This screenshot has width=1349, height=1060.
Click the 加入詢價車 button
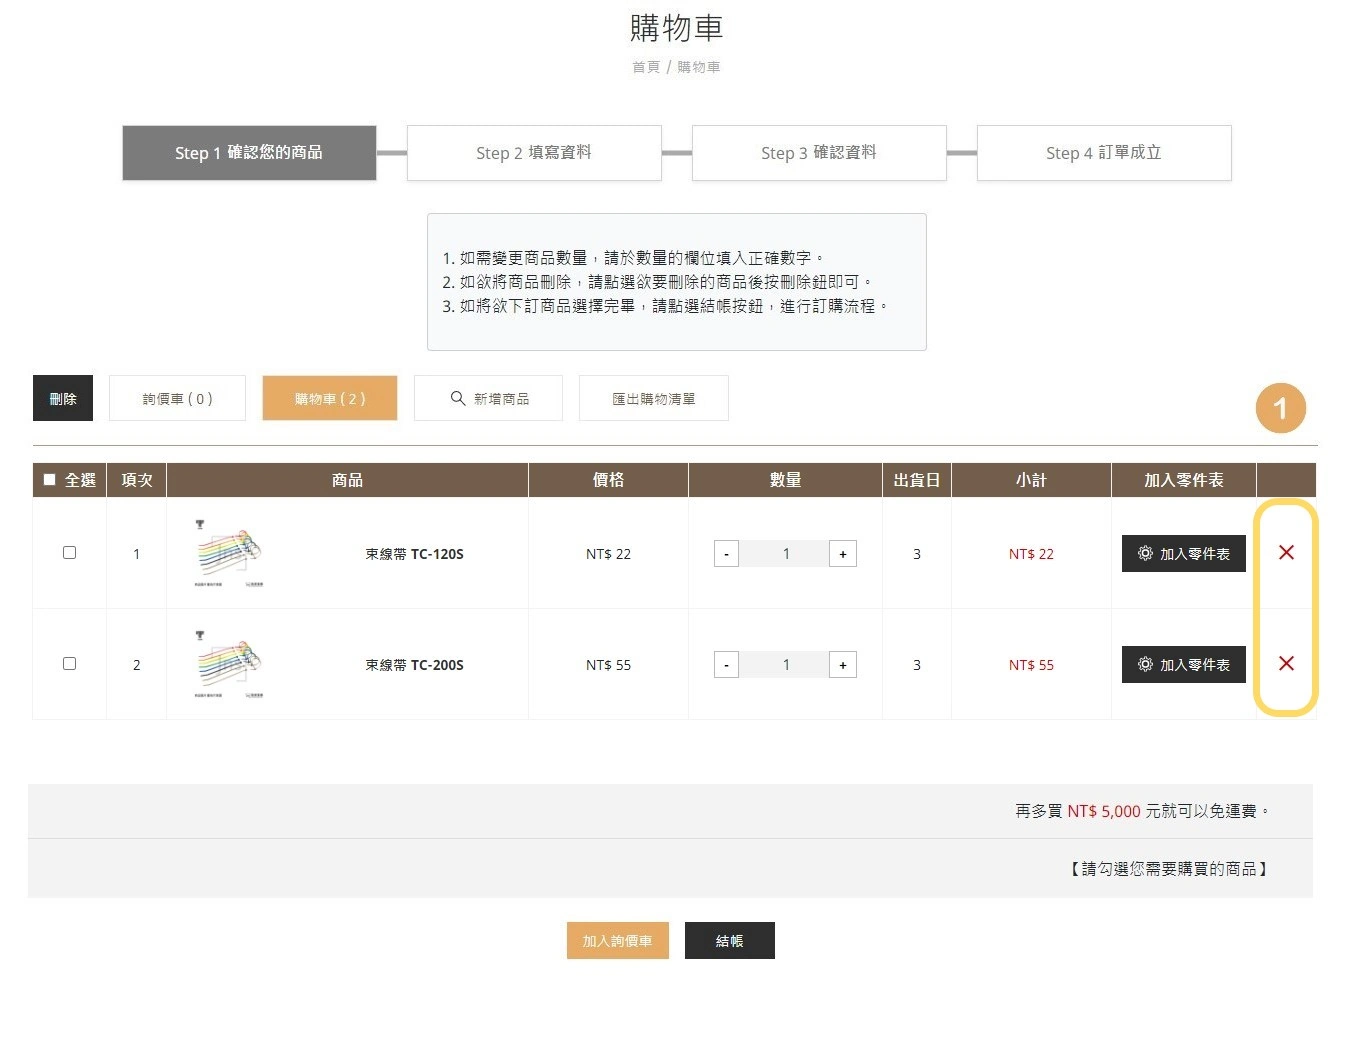[x=617, y=940]
